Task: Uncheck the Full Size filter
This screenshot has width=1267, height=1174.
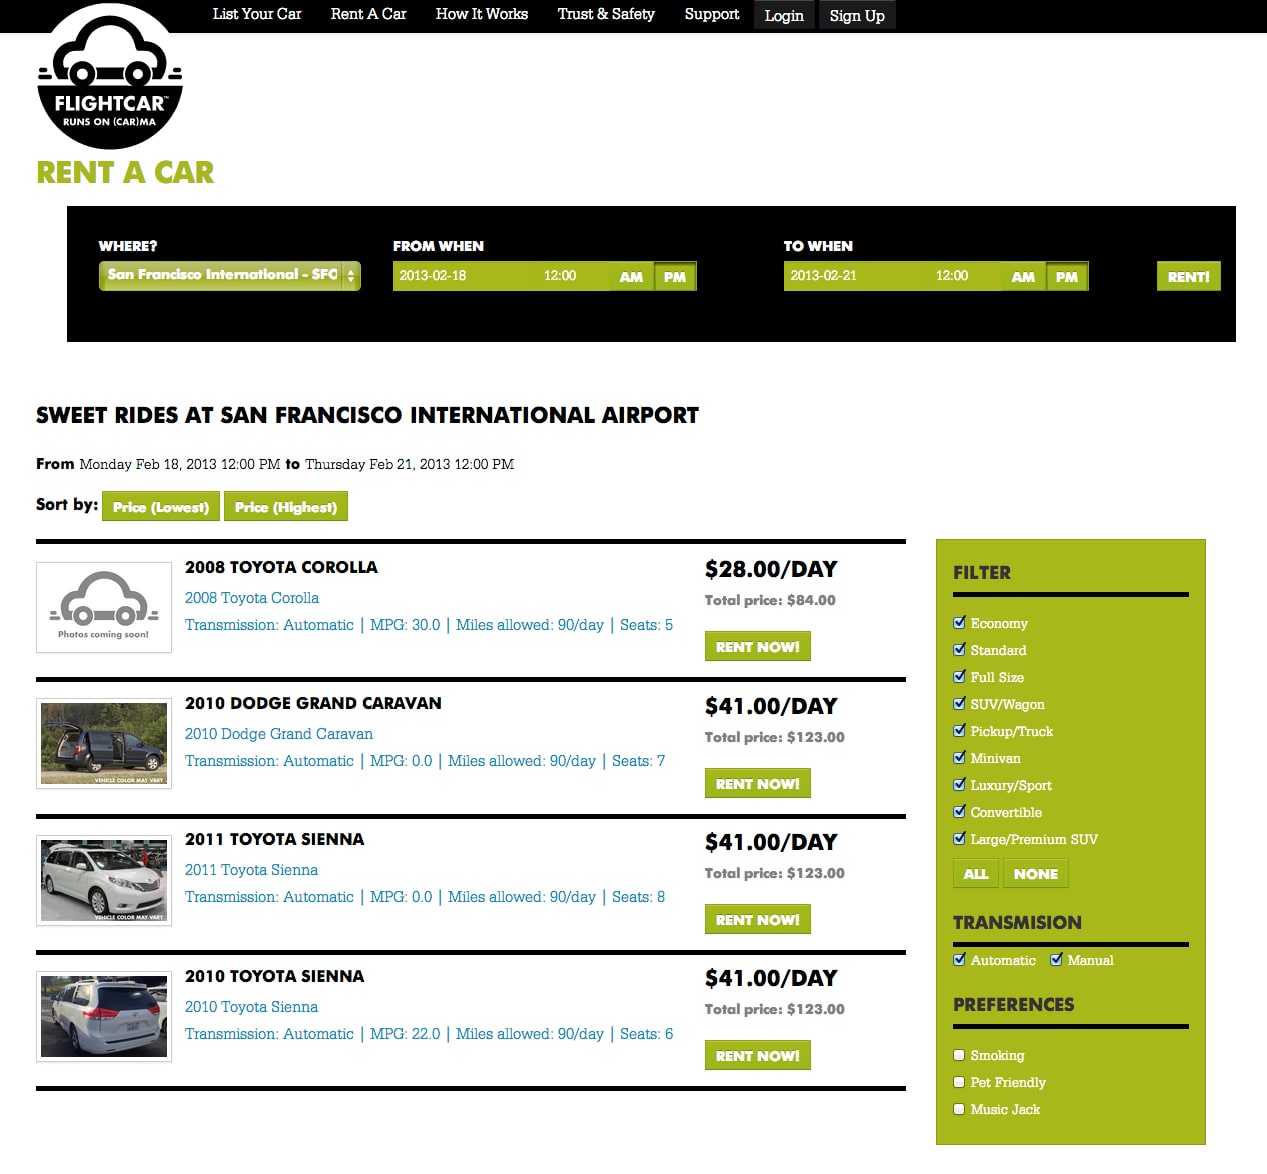Action: coord(960,676)
